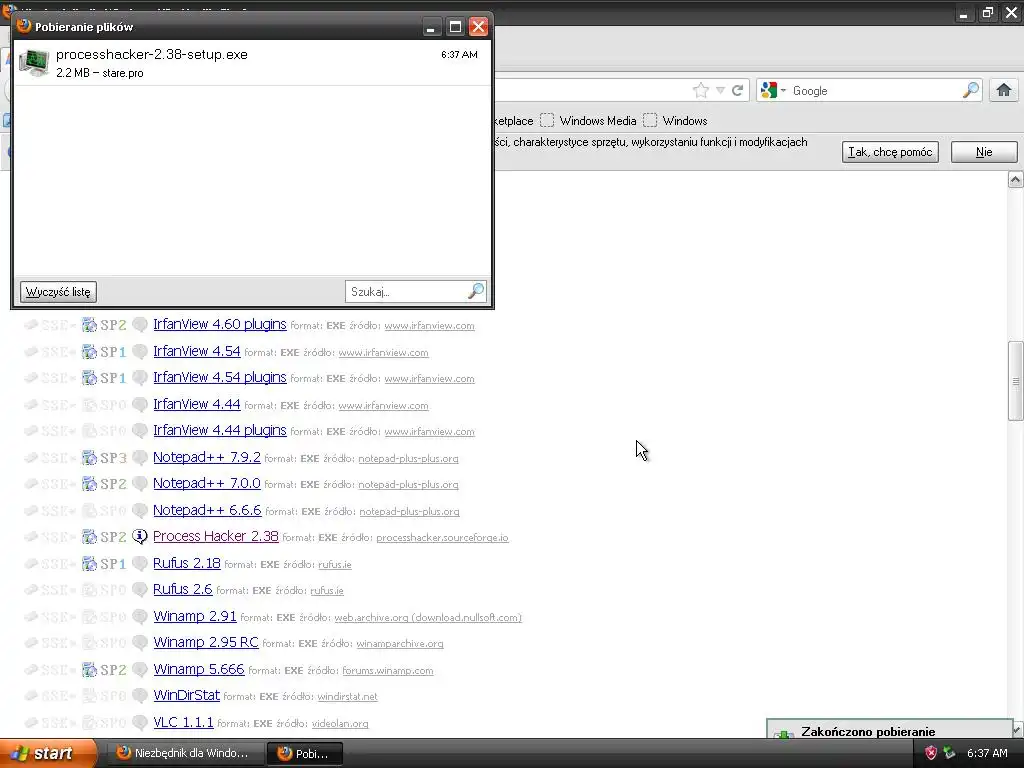Open the Winamp 5.666 download link
This screenshot has height=768, width=1024.
pyautogui.click(x=199, y=669)
